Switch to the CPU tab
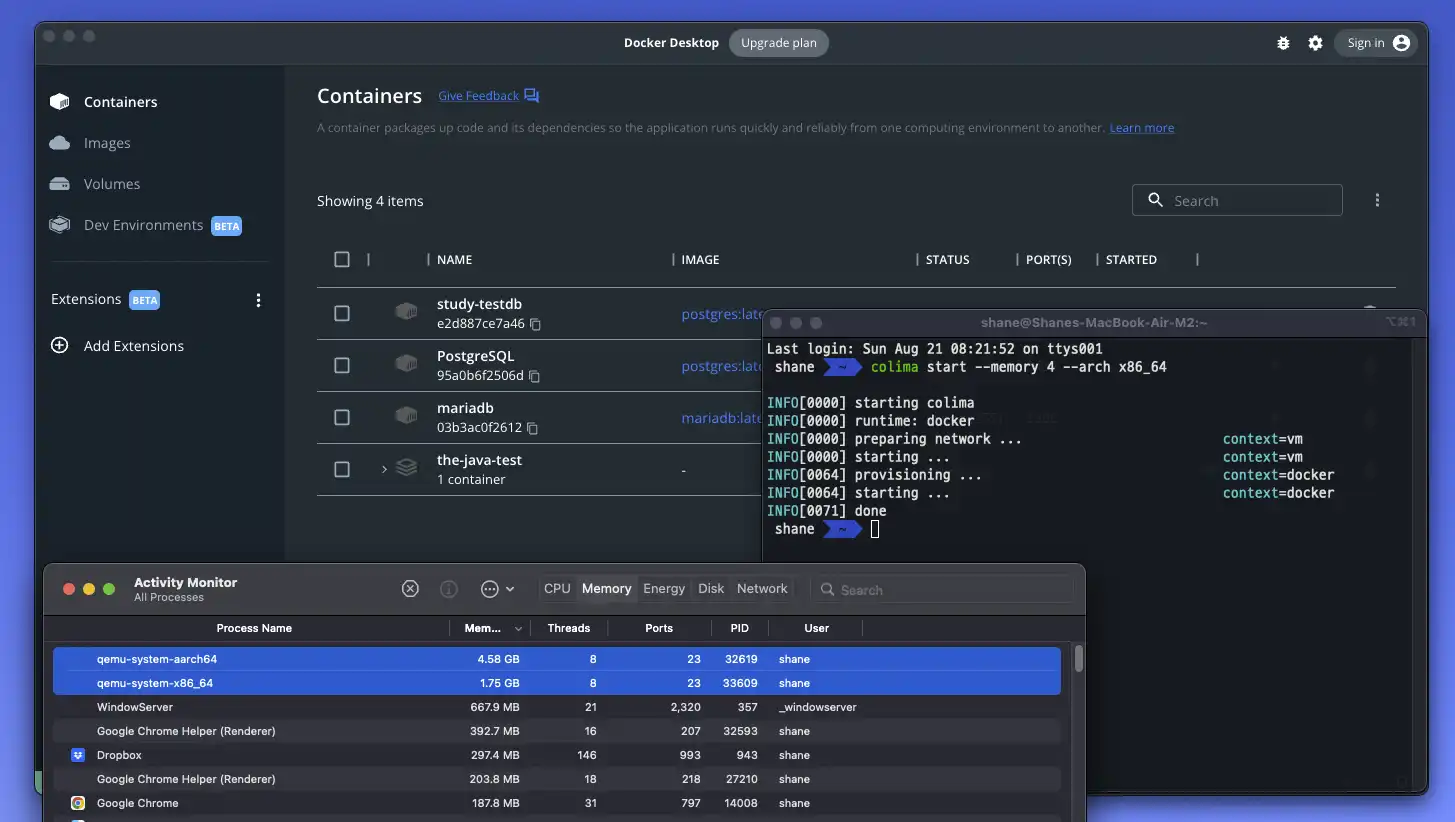The image size is (1455, 822). (x=557, y=589)
